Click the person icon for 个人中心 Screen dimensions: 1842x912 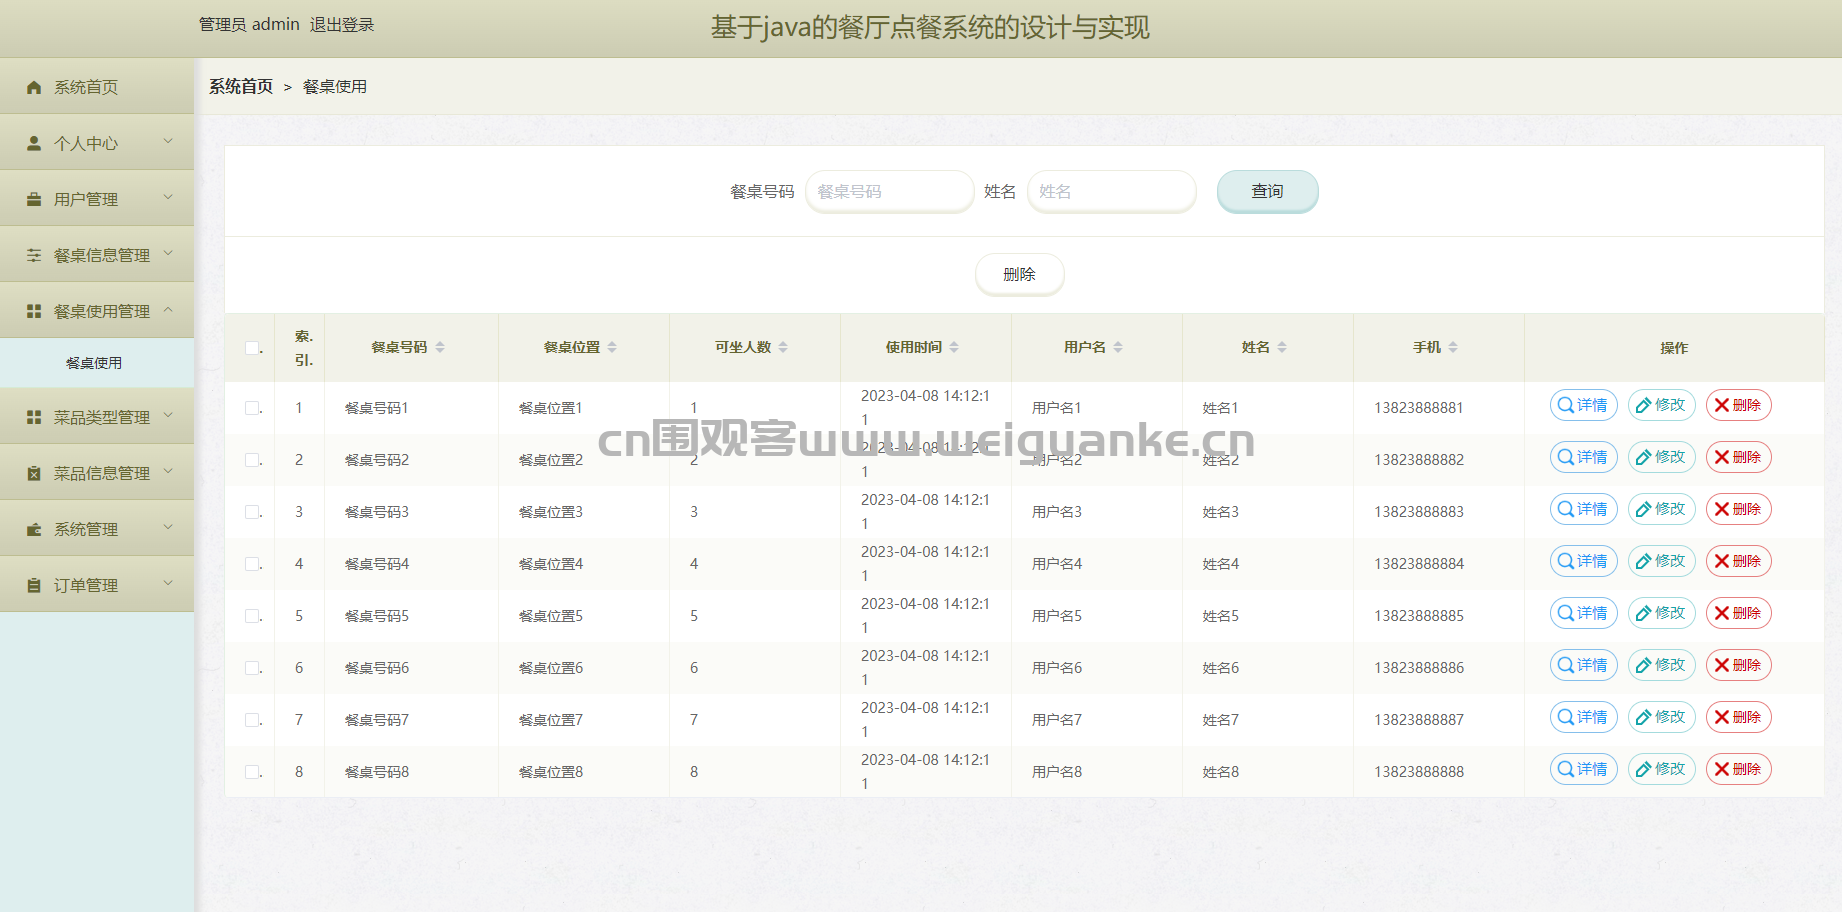(34, 144)
